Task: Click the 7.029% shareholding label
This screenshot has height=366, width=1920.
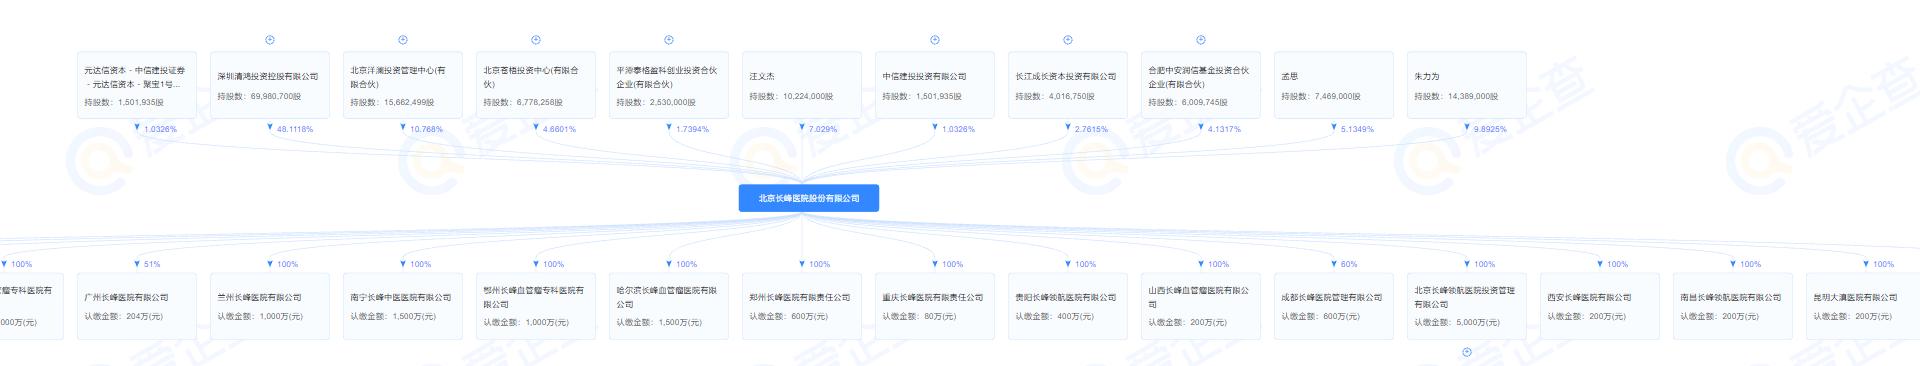Action: (823, 129)
